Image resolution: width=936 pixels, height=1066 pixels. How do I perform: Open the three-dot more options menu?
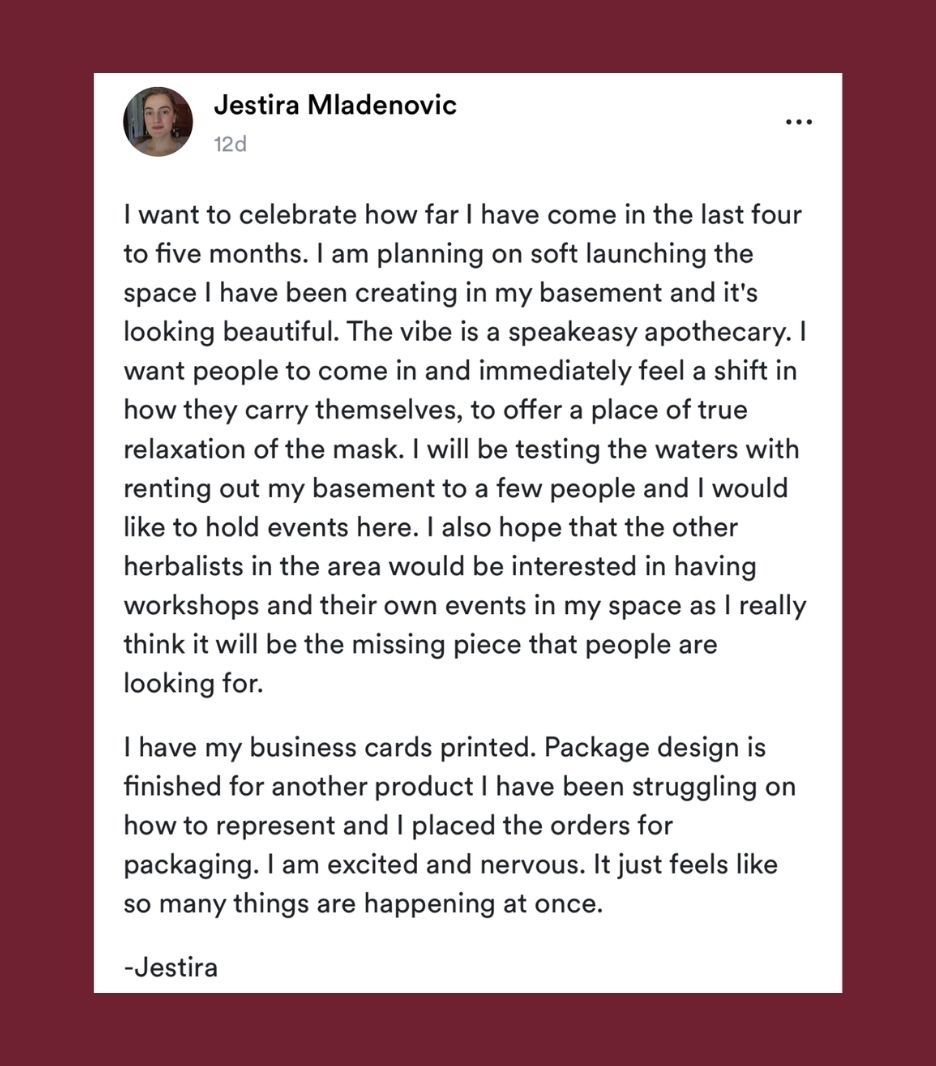[x=798, y=122]
